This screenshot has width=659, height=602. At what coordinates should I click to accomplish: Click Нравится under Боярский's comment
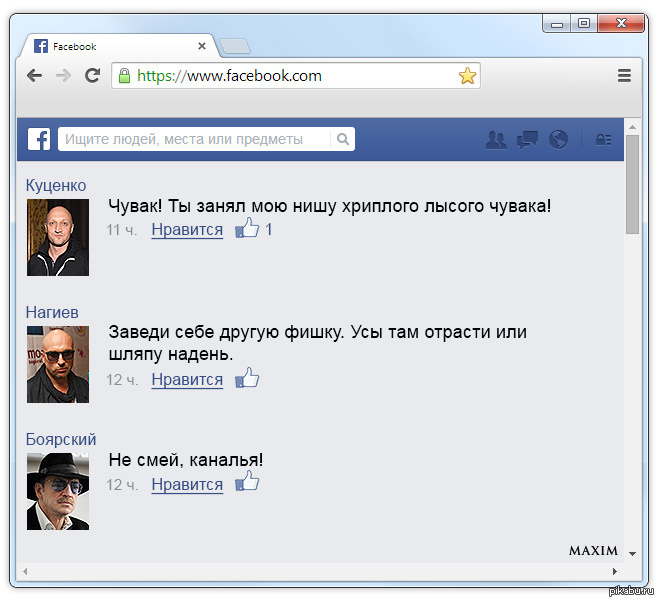(x=187, y=485)
